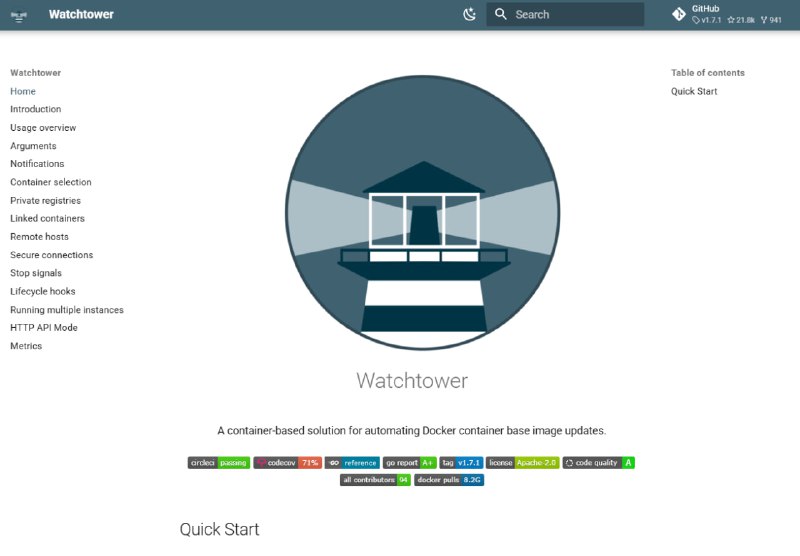
Task: Click the all contributors badge
Action: (x=375, y=480)
